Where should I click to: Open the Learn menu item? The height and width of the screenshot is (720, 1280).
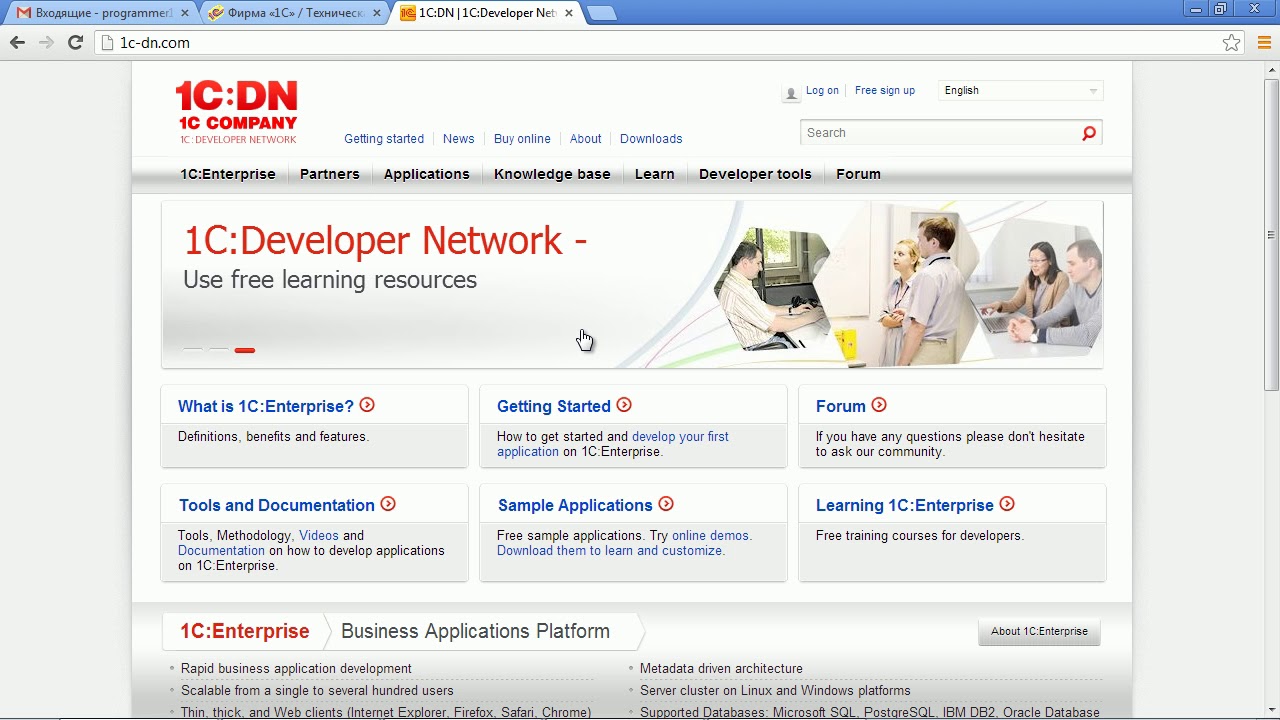point(655,174)
